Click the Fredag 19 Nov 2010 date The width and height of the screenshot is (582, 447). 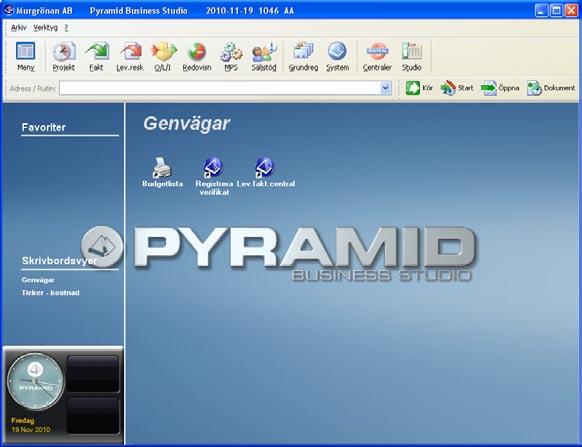[x=30, y=425]
